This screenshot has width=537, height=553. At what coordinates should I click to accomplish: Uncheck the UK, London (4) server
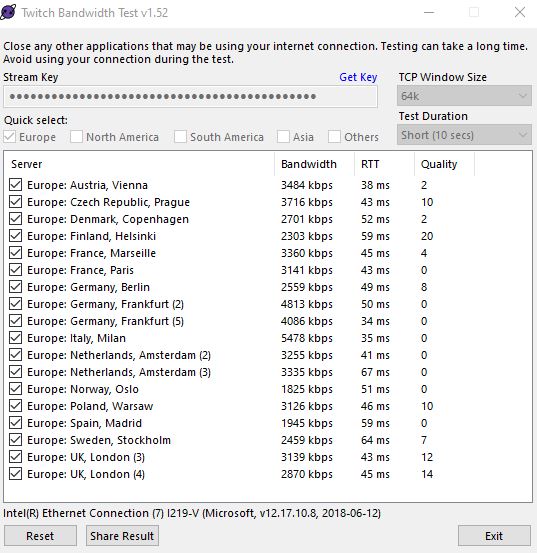tap(16, 474)
